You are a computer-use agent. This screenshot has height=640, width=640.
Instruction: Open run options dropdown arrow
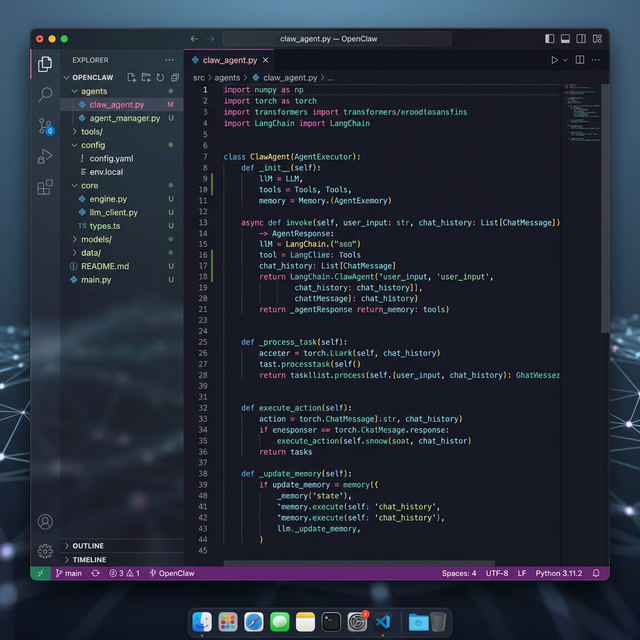[565, 60]
